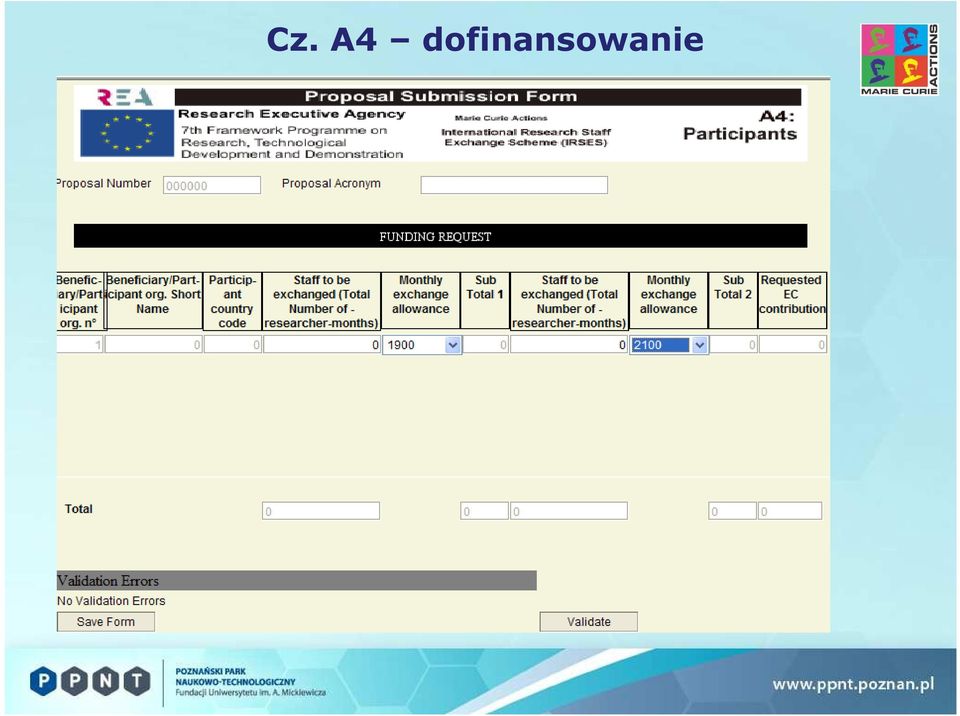Click the European Union flag icon

tap(127, 133)
